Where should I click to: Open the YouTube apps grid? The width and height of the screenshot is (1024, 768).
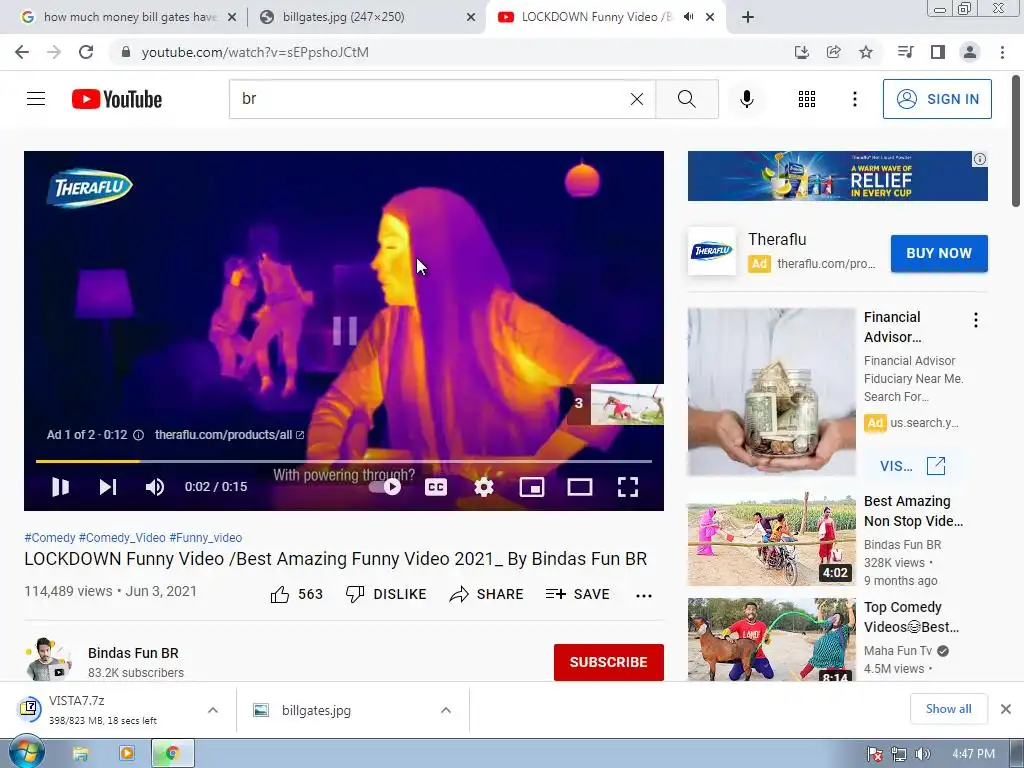coord(807,99)
